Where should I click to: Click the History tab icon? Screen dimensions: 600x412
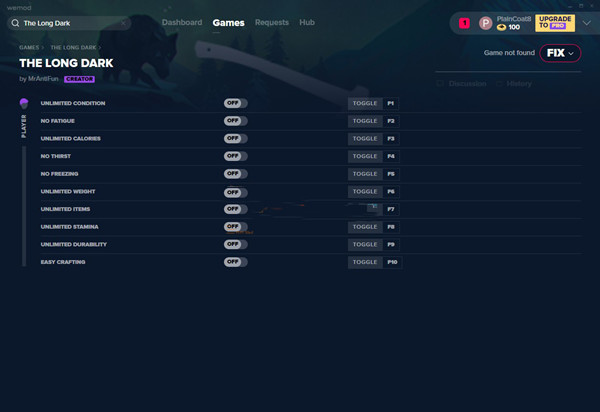tap(499, 83)
